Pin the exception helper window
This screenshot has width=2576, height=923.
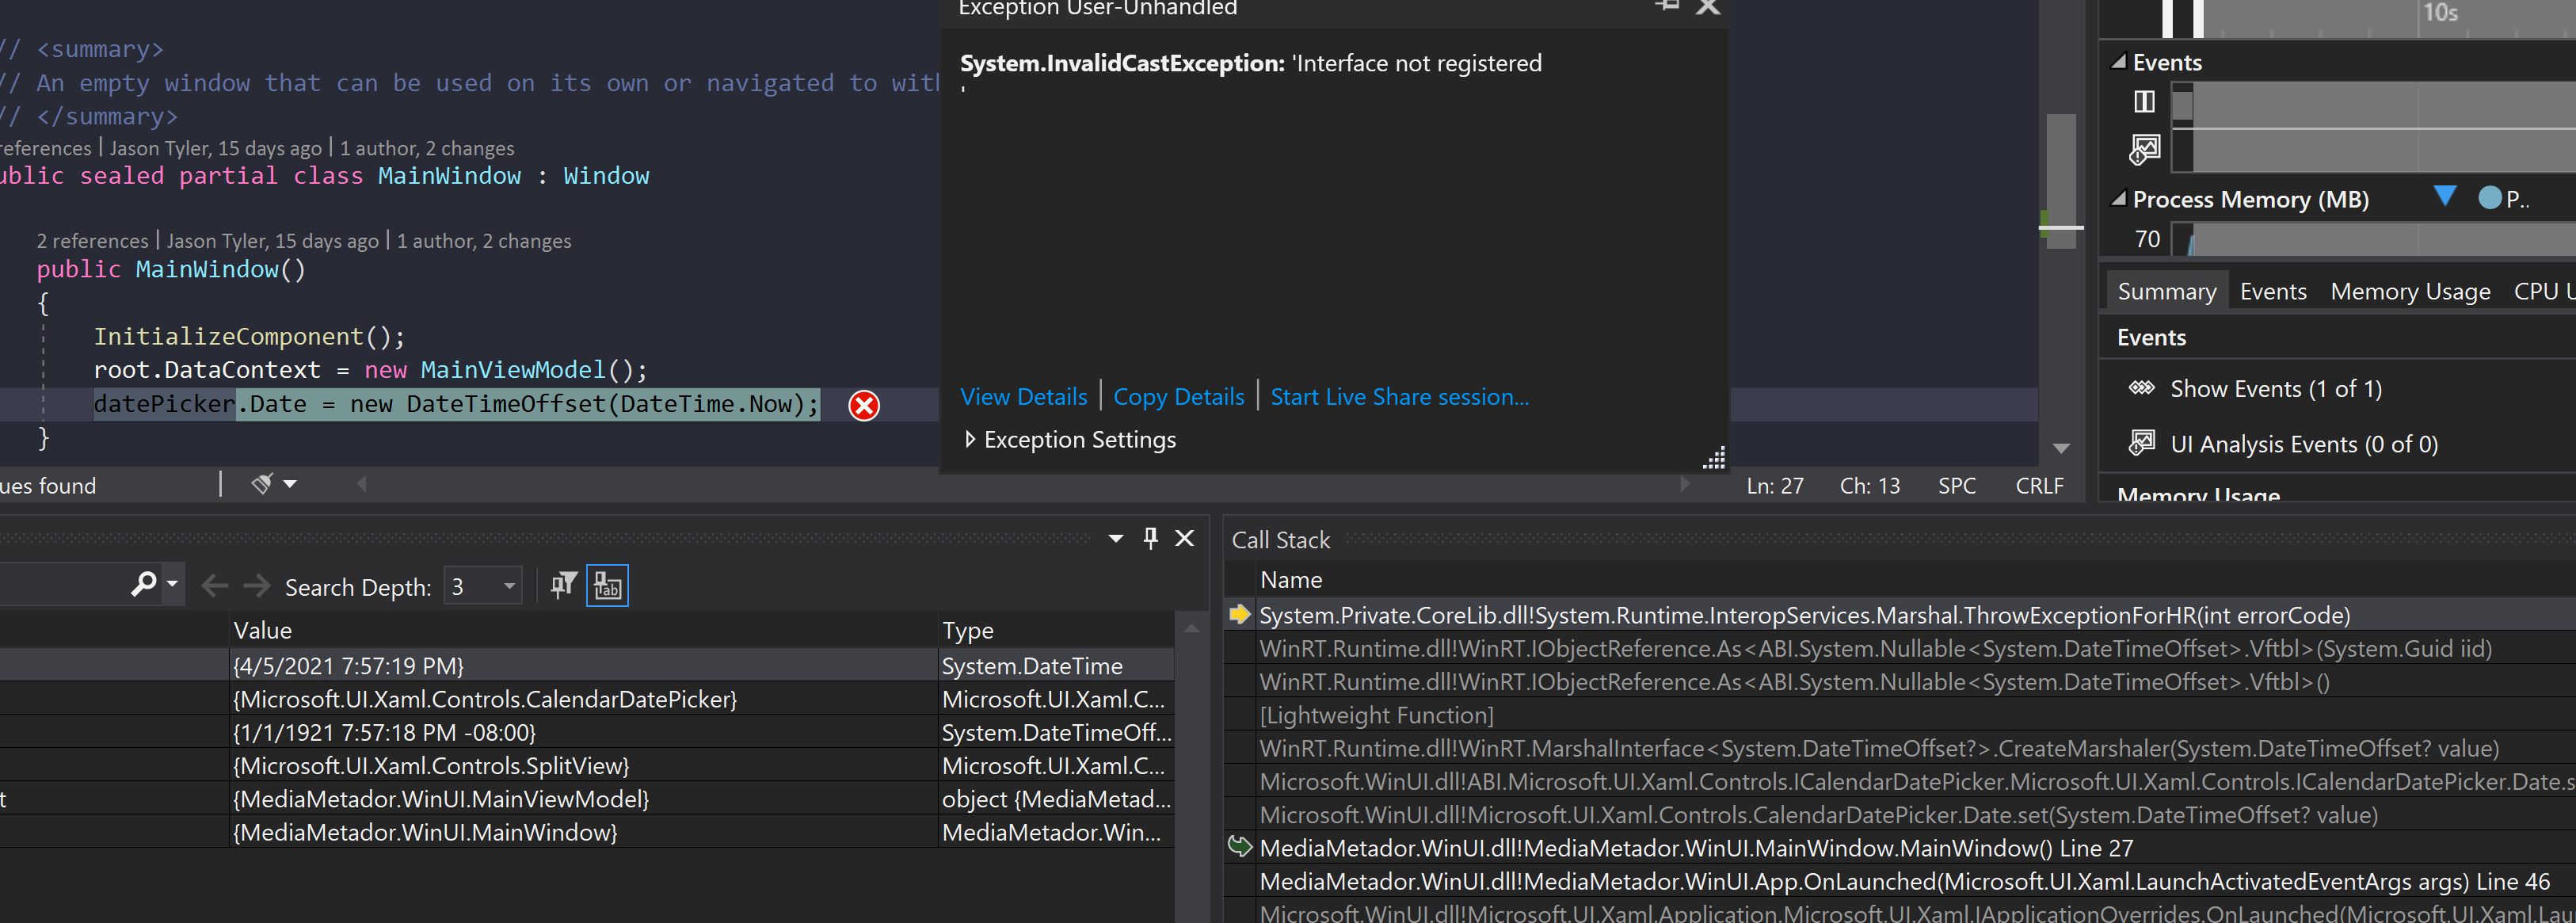(x=1665, y=6)
